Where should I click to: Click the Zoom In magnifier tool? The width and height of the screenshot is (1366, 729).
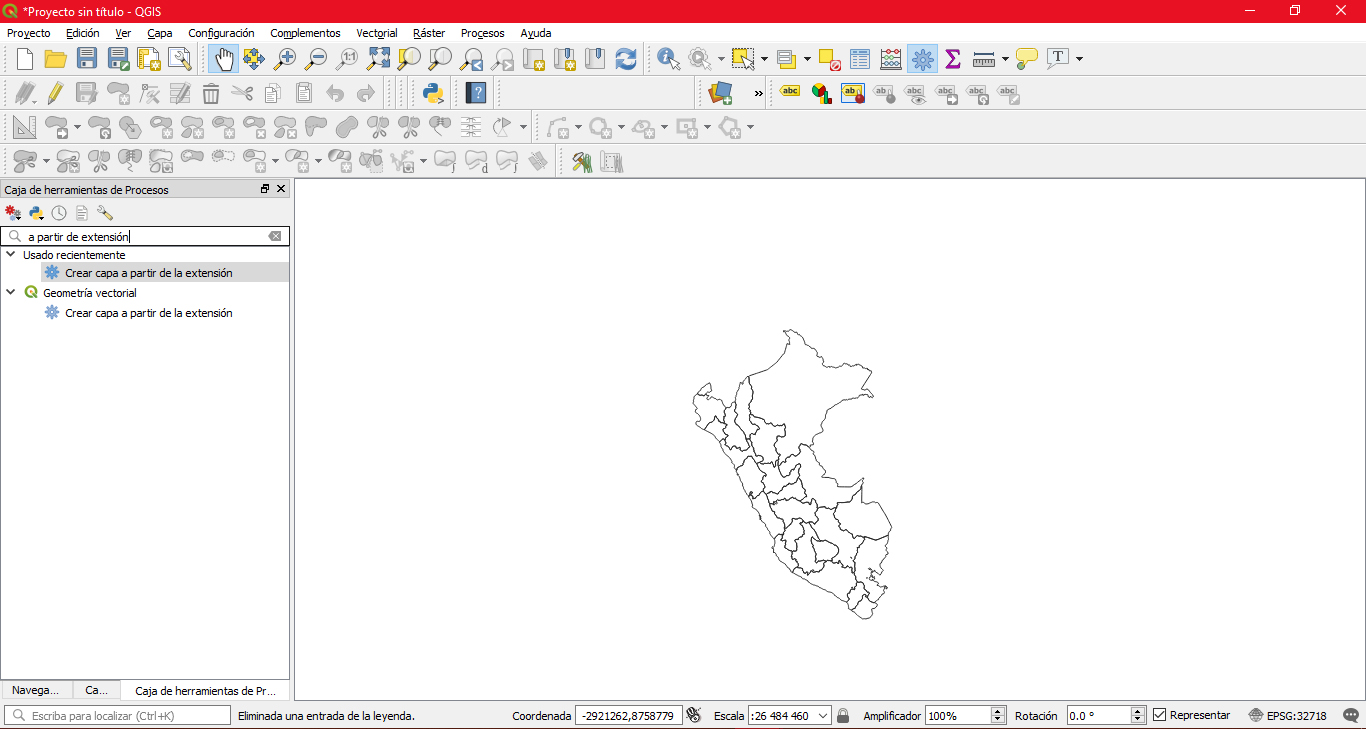285,59
